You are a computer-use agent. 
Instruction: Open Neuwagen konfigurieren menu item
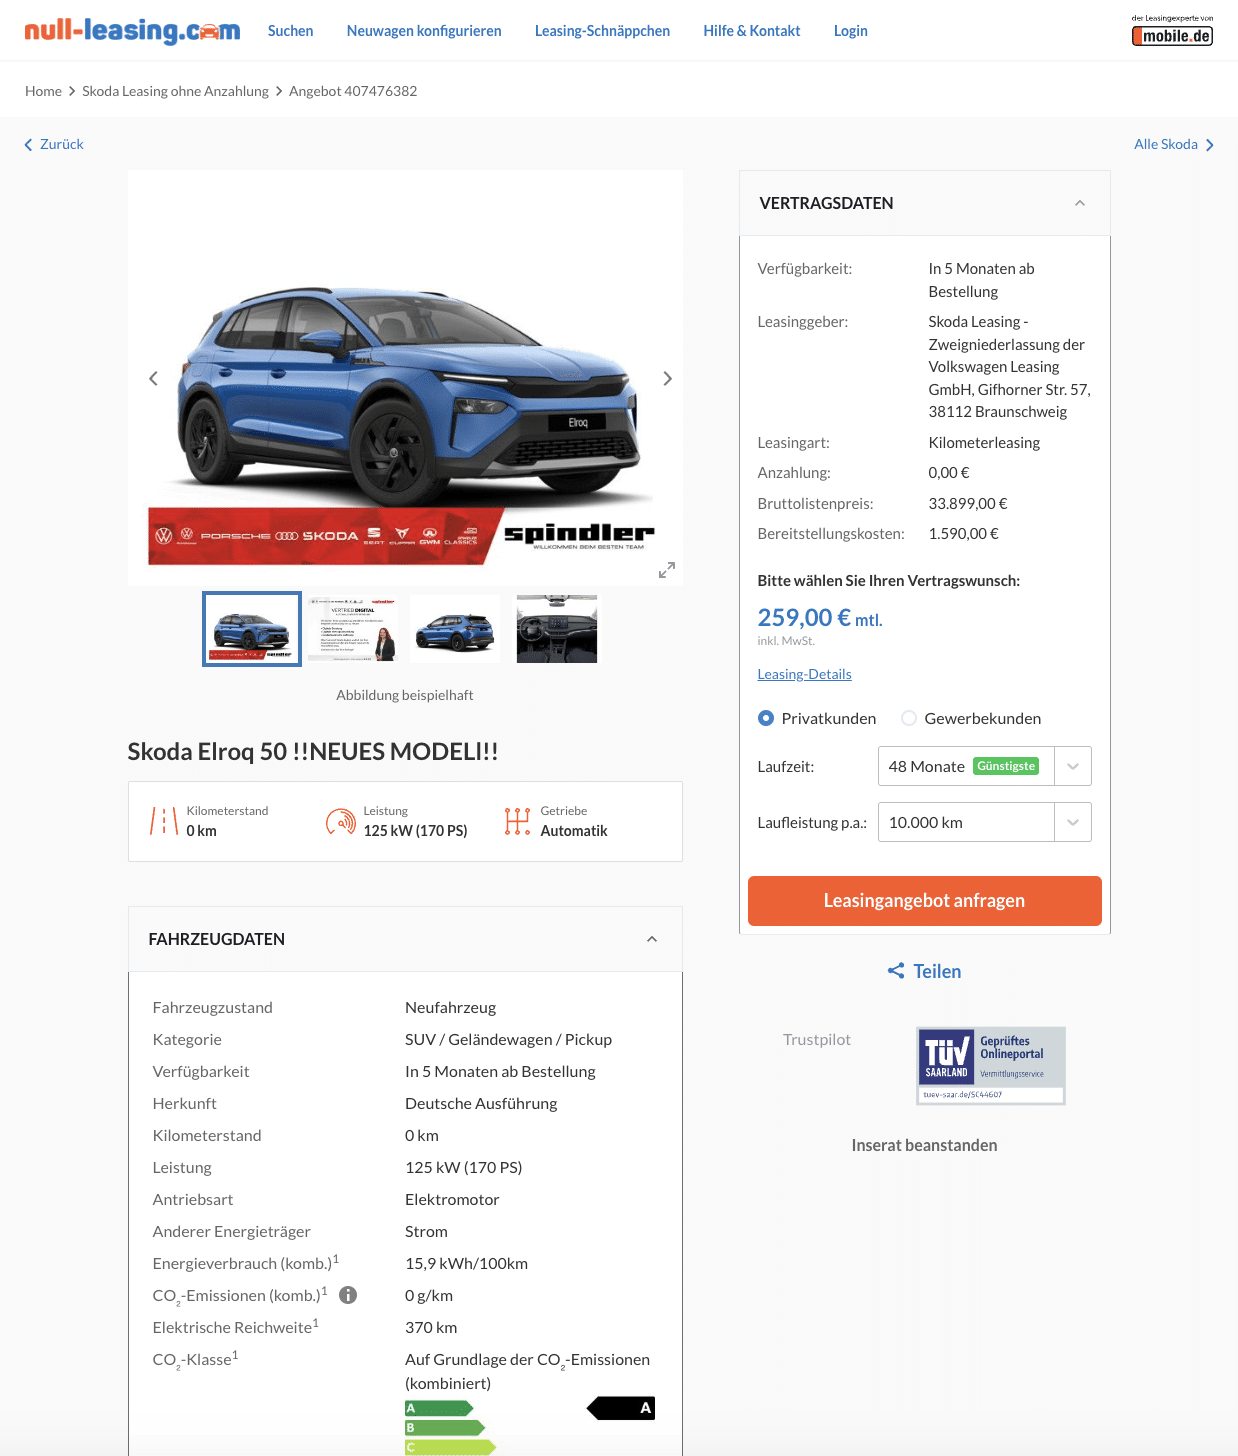tap(424, 31)
